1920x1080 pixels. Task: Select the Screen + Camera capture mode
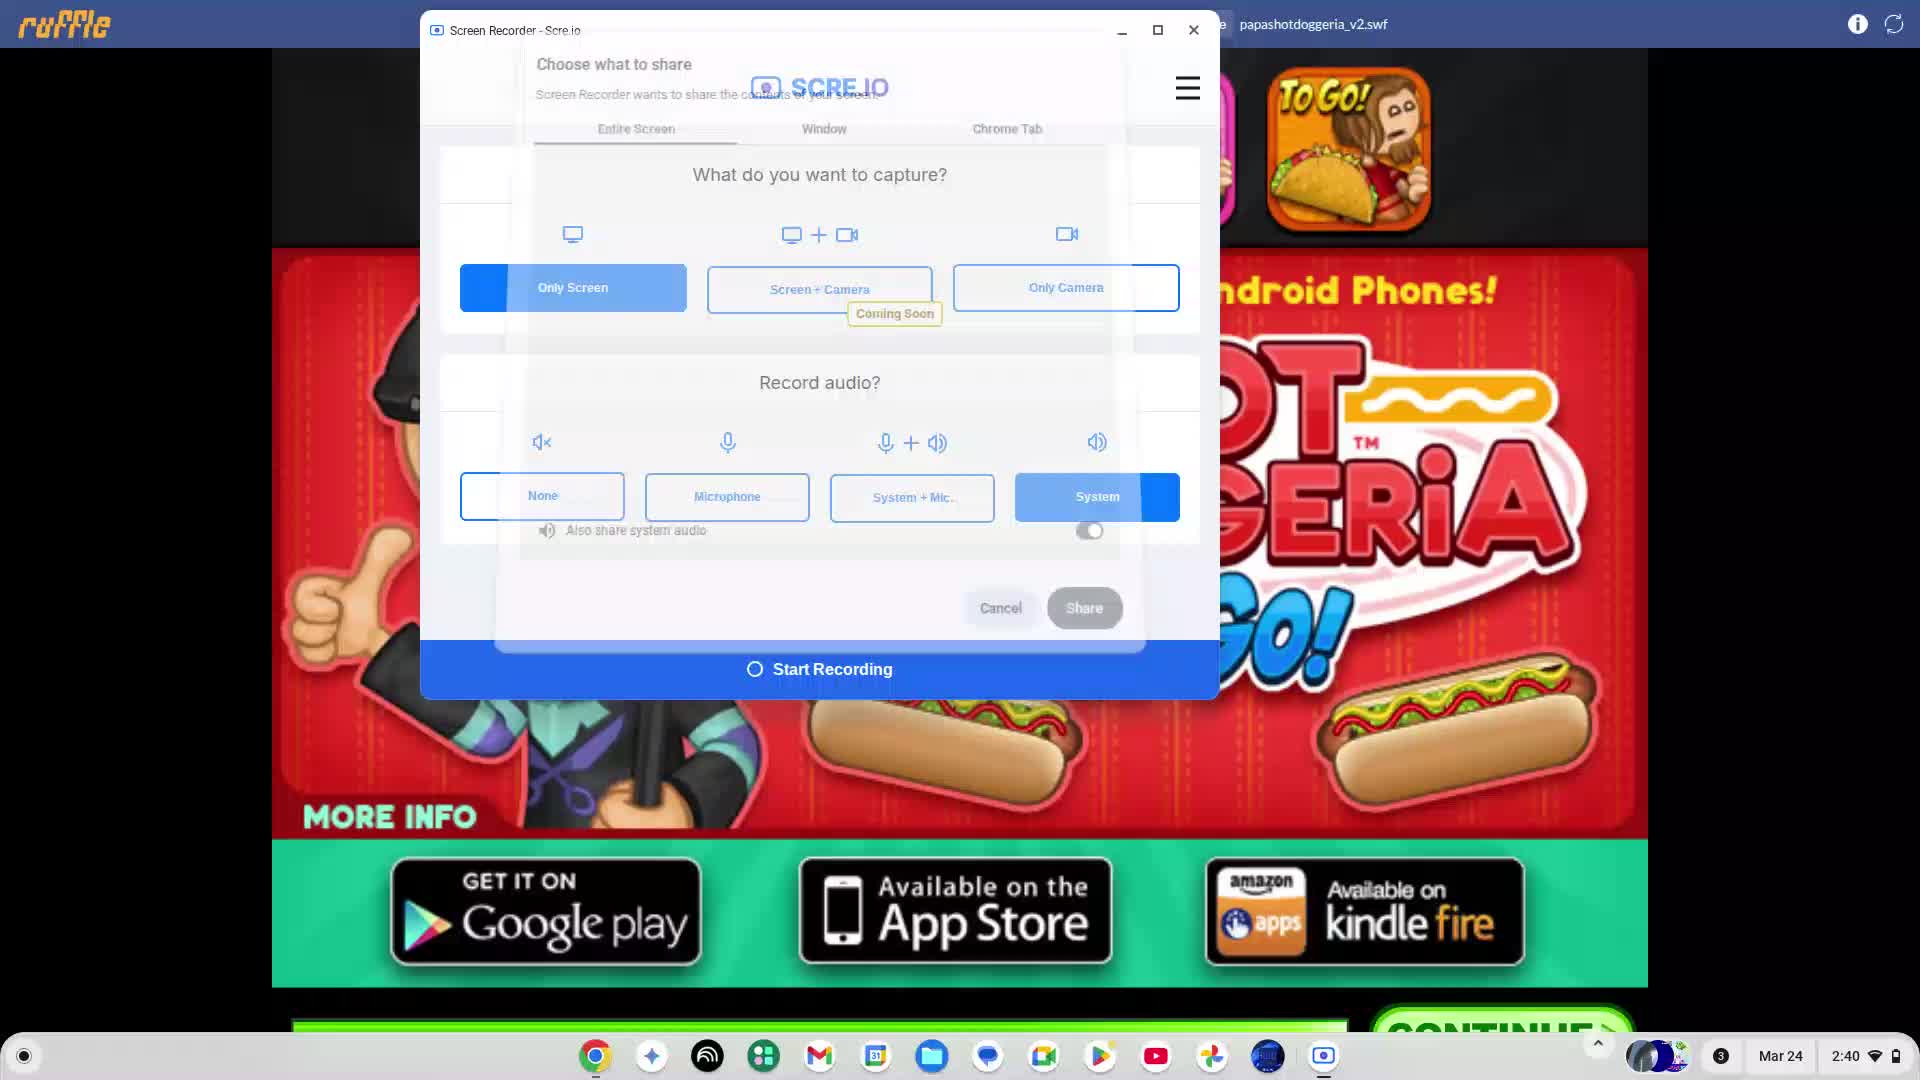coord(819,288)
